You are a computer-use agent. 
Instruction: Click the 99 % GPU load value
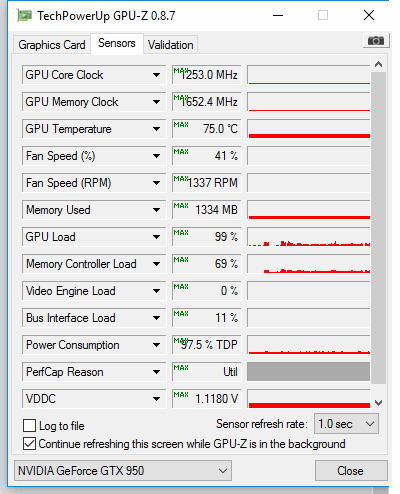click(206, 237)
